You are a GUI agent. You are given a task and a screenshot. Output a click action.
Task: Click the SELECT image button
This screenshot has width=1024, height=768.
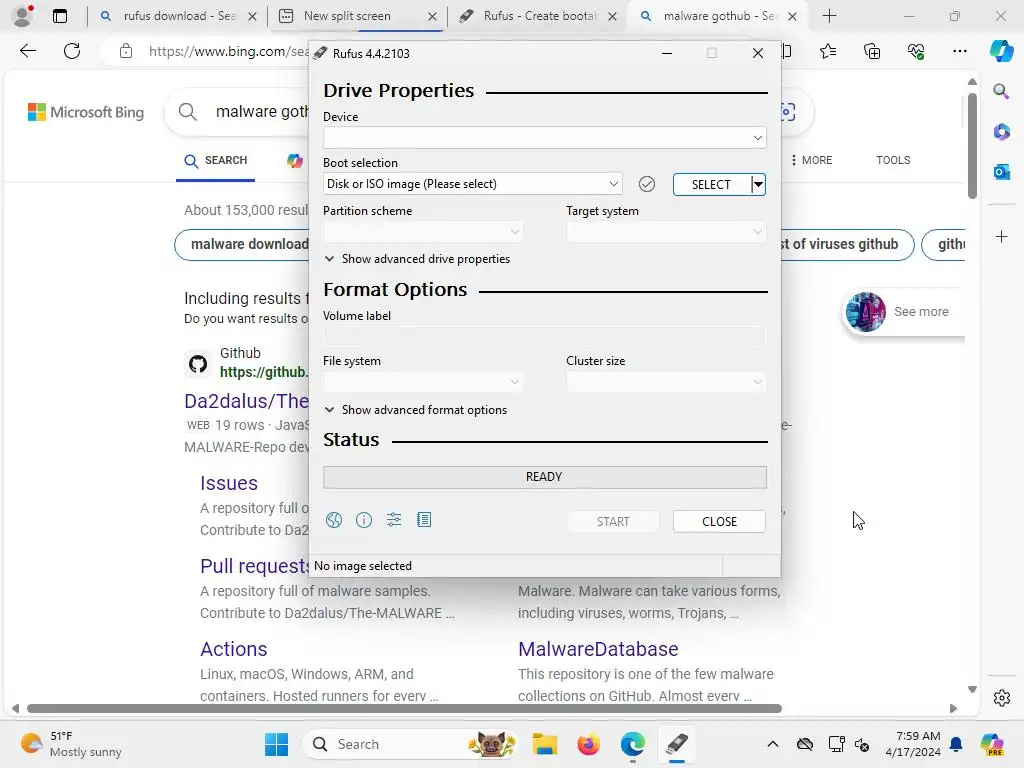[711, 185]
